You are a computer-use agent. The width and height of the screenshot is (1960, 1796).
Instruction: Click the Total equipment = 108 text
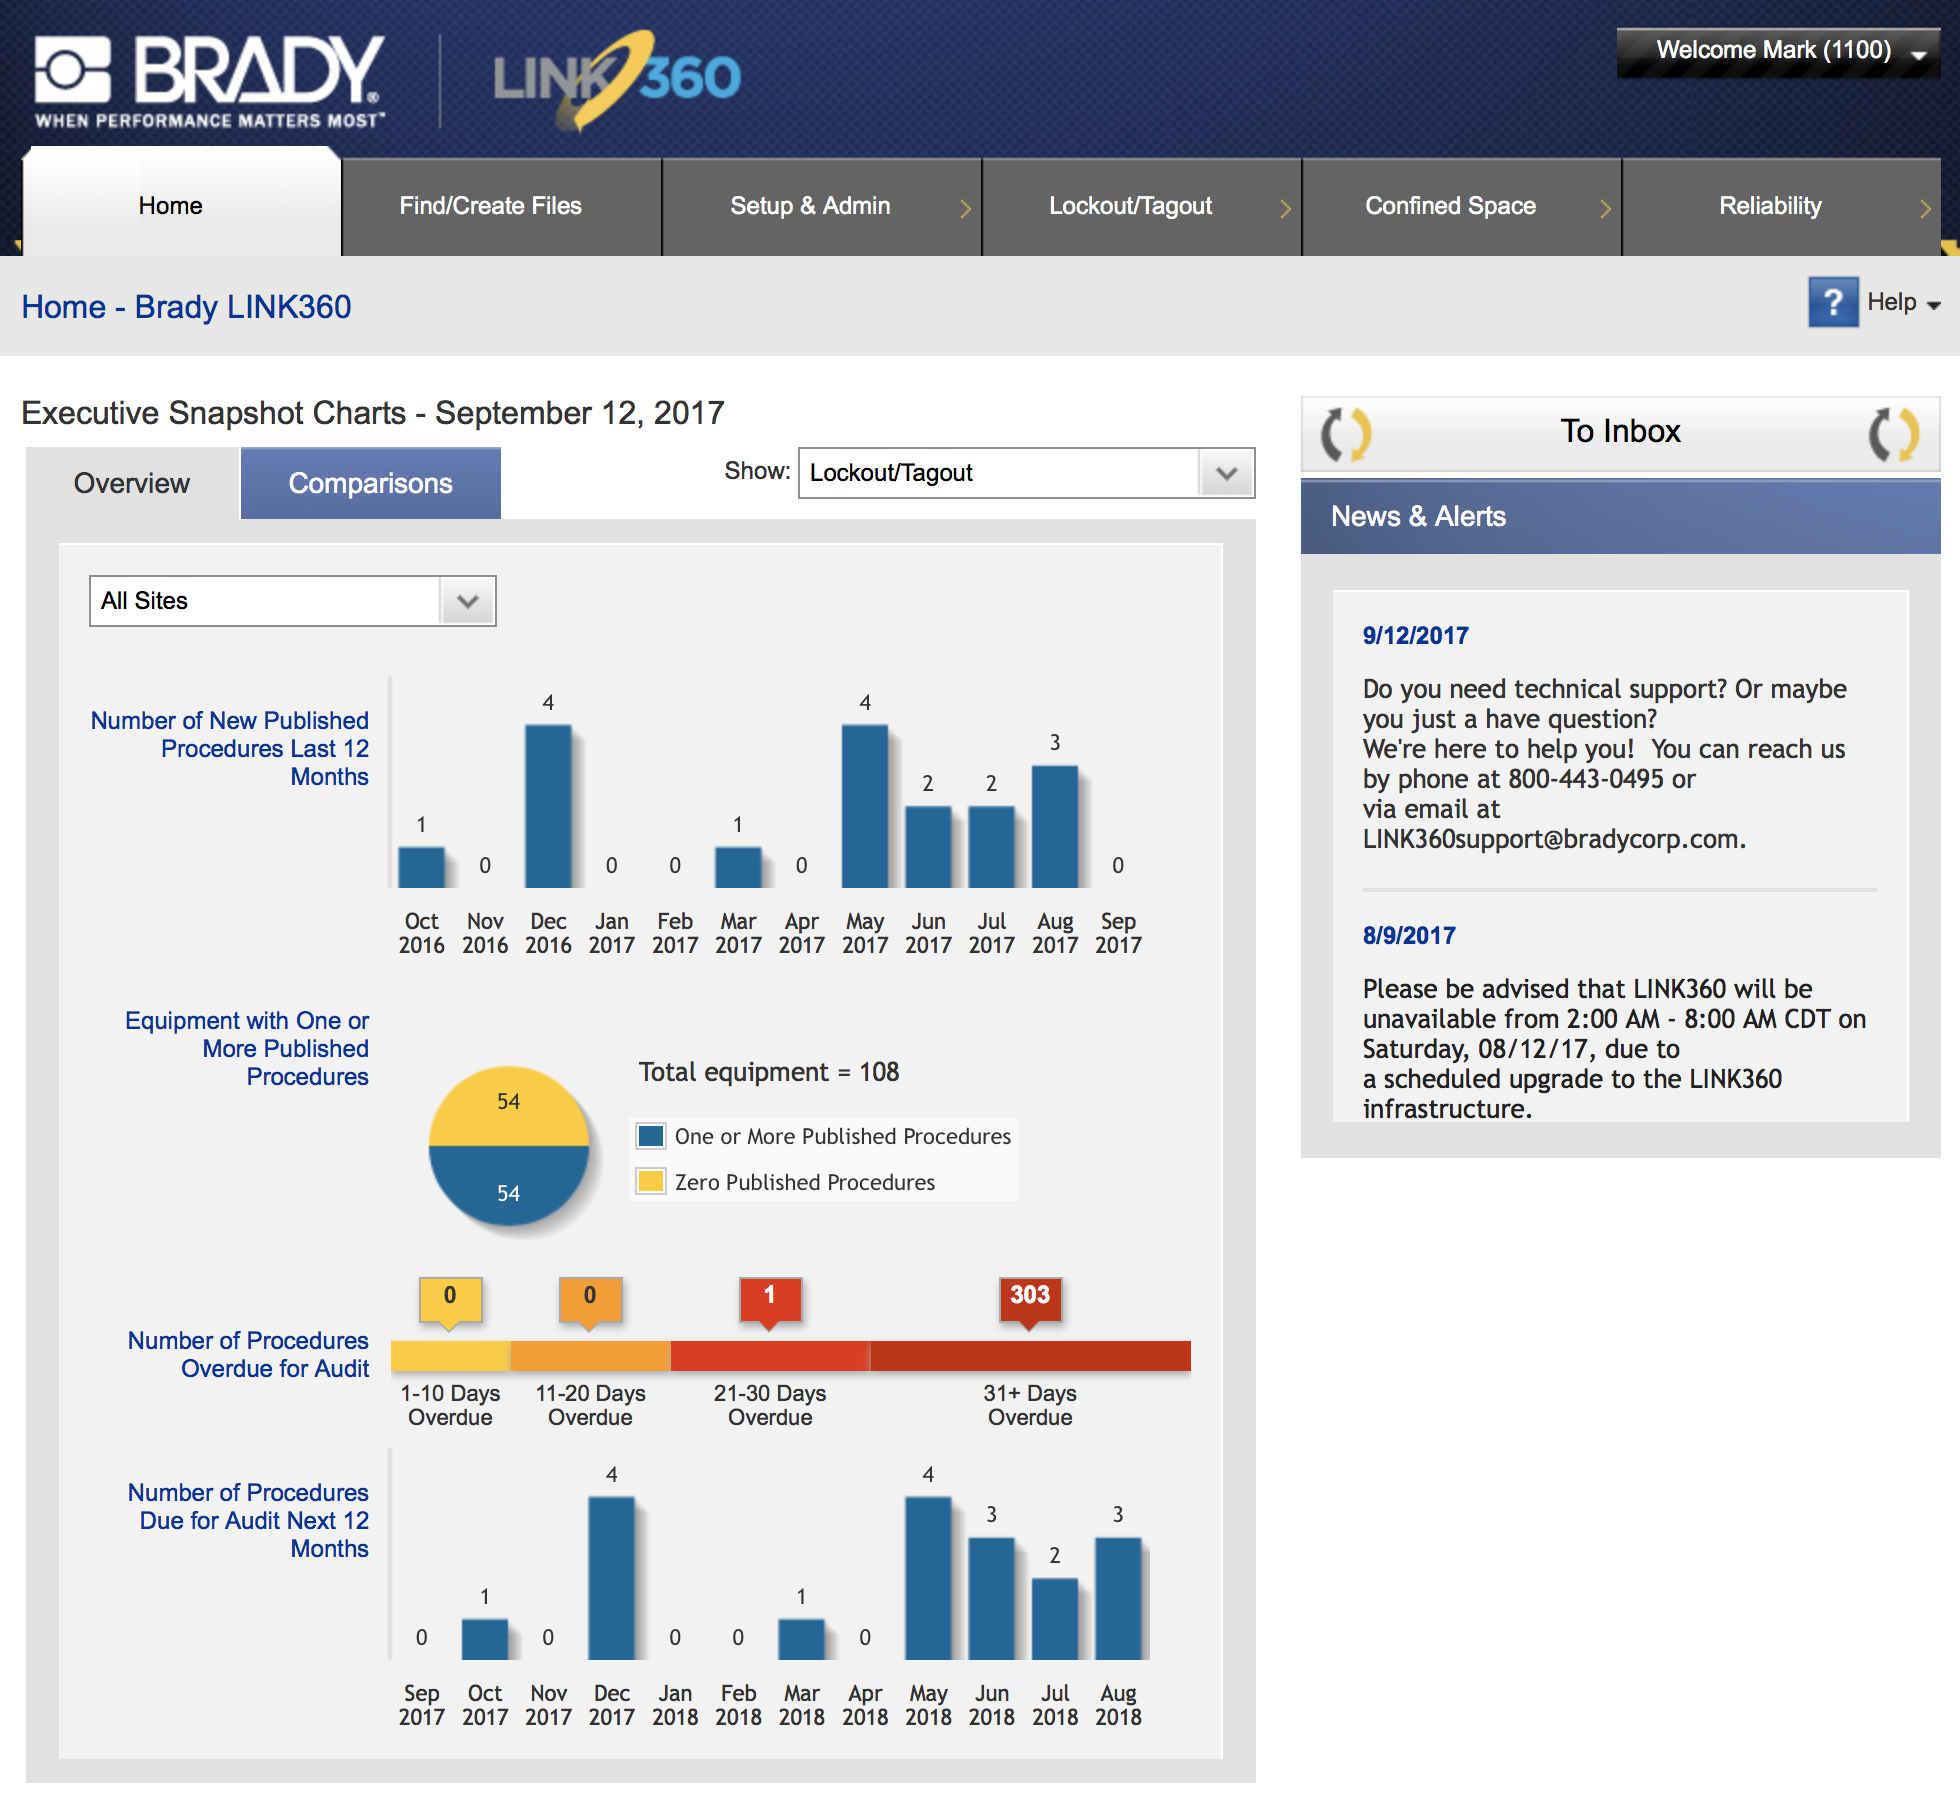tap(768, 1072)
